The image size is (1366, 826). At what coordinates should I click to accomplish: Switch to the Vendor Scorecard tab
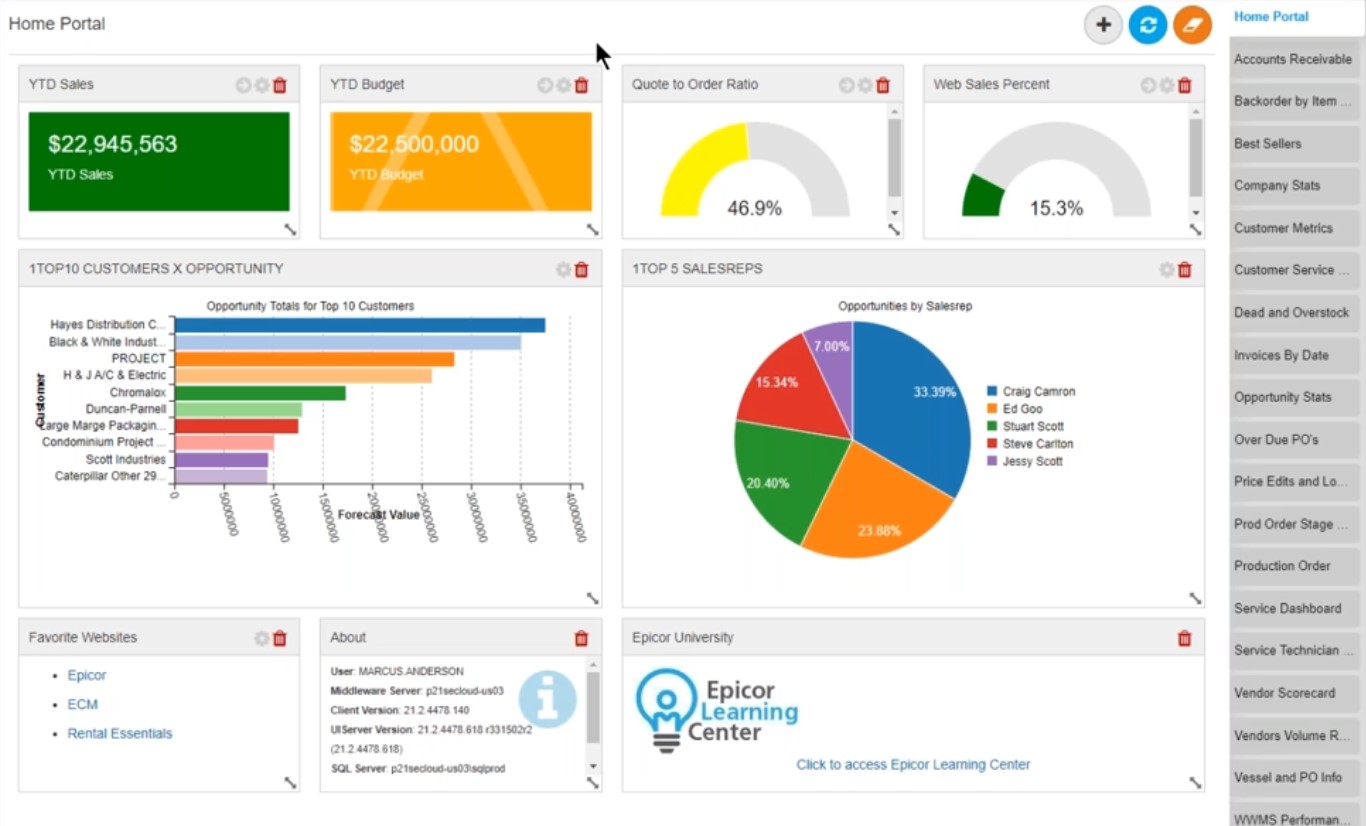click(x=1284, y=693)
